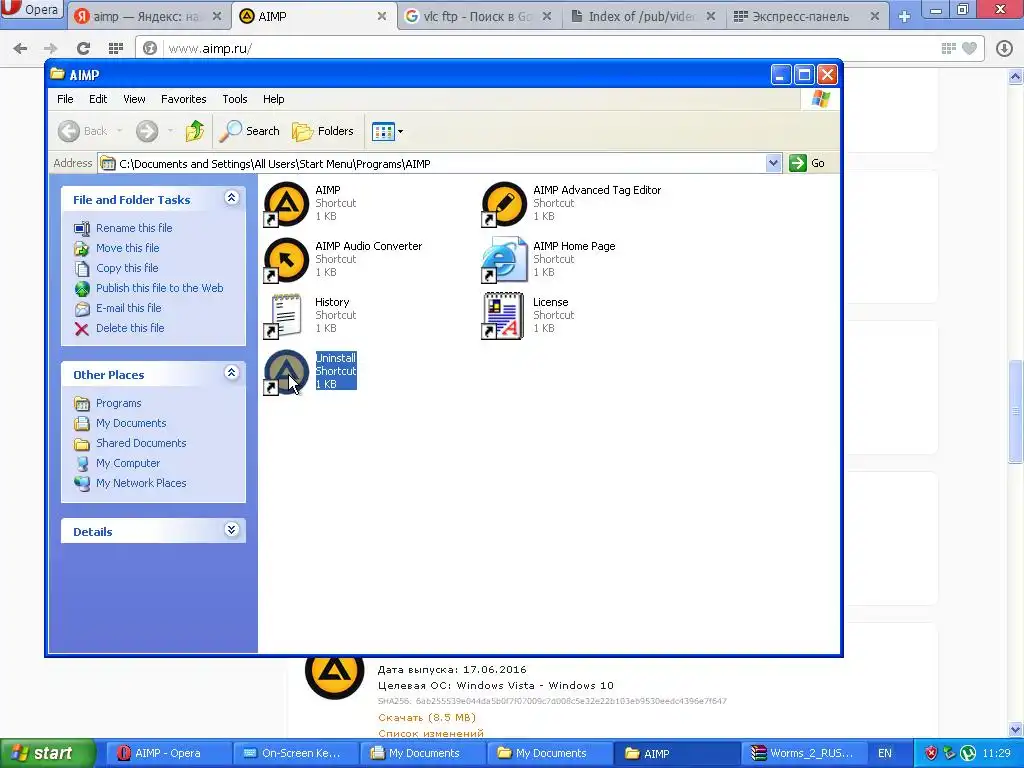Open Shared Documents under Other Places
The image size is (1024, 768).
click(x=141, y=443)
